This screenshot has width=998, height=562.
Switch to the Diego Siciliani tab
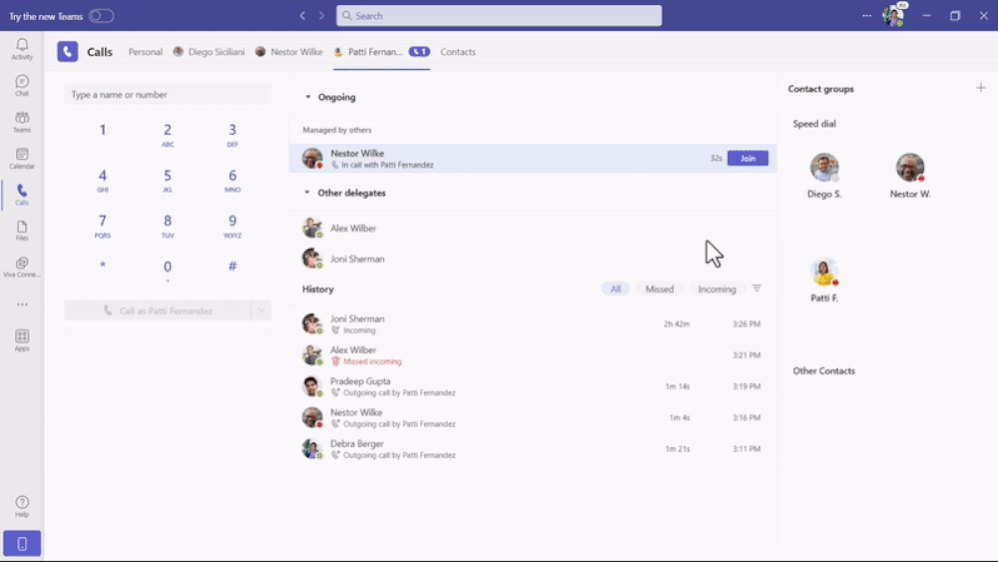[209, 52]
